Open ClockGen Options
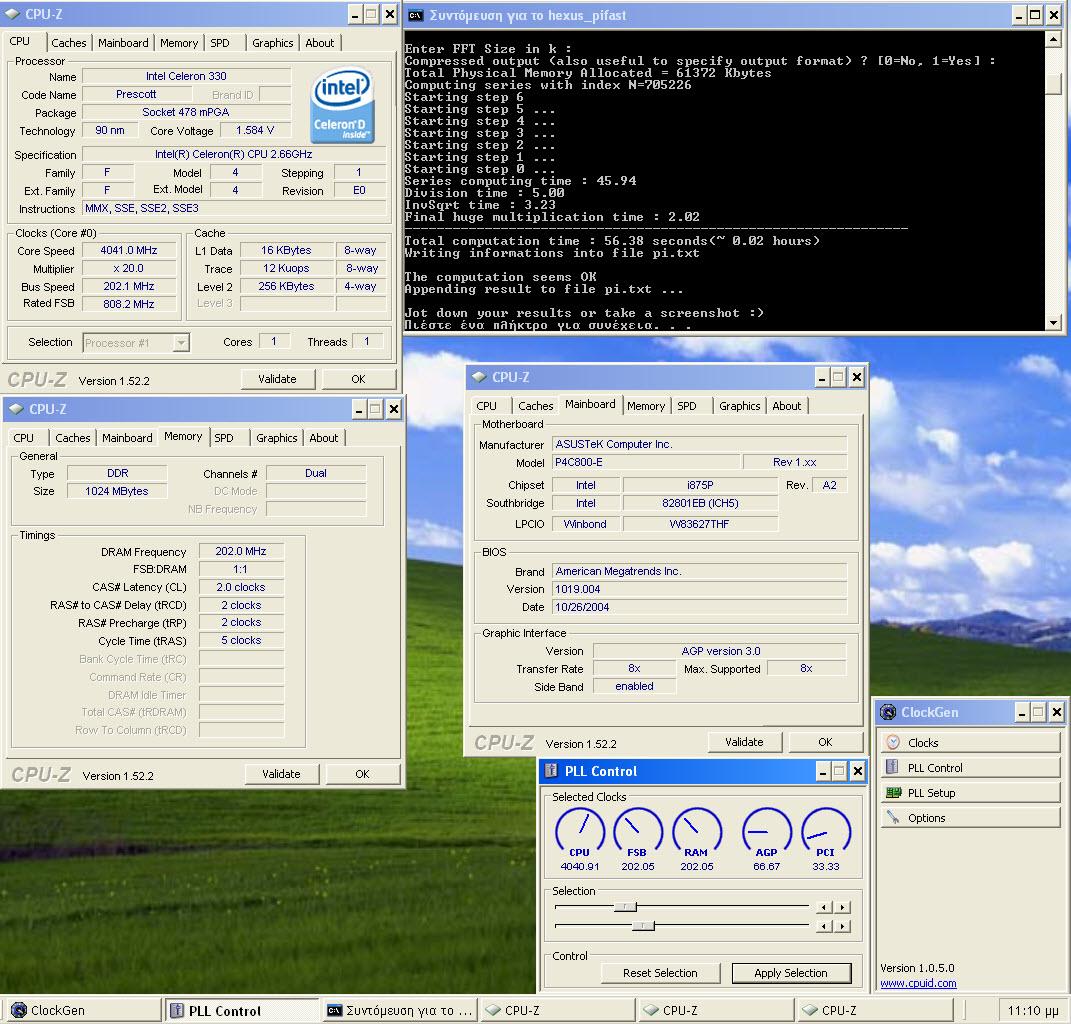Viewport: 1071px width, 1024px height. tap(970, 818)
